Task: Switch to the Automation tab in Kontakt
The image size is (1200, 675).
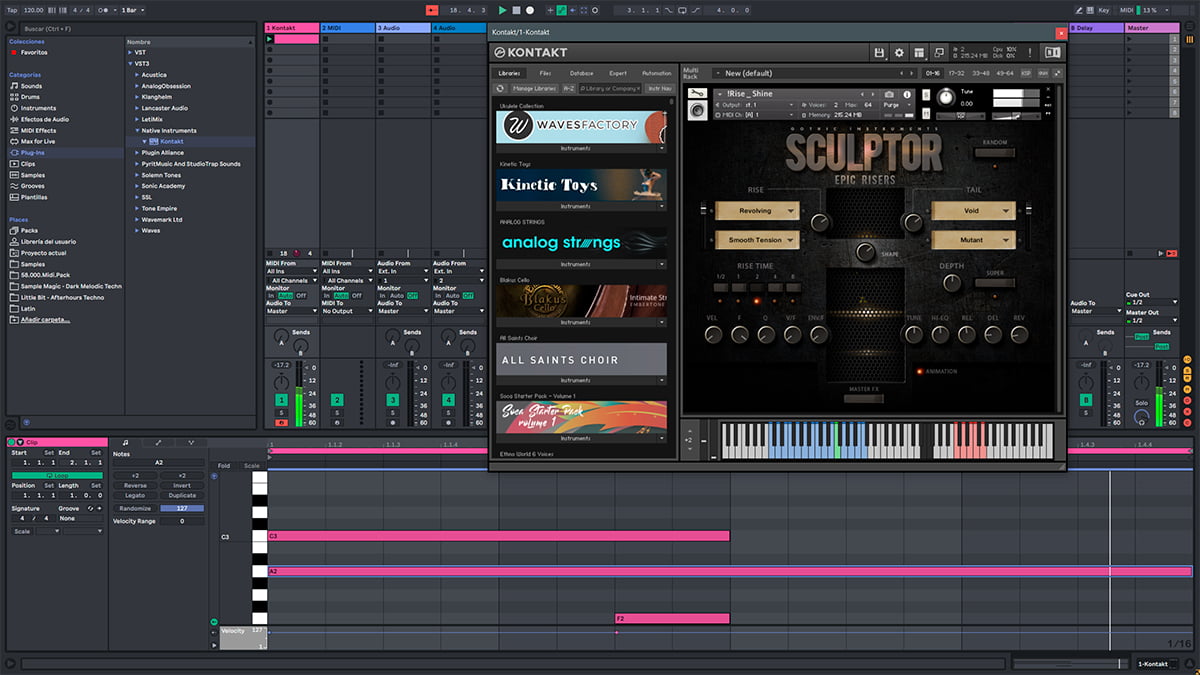Action: point(657,73)
